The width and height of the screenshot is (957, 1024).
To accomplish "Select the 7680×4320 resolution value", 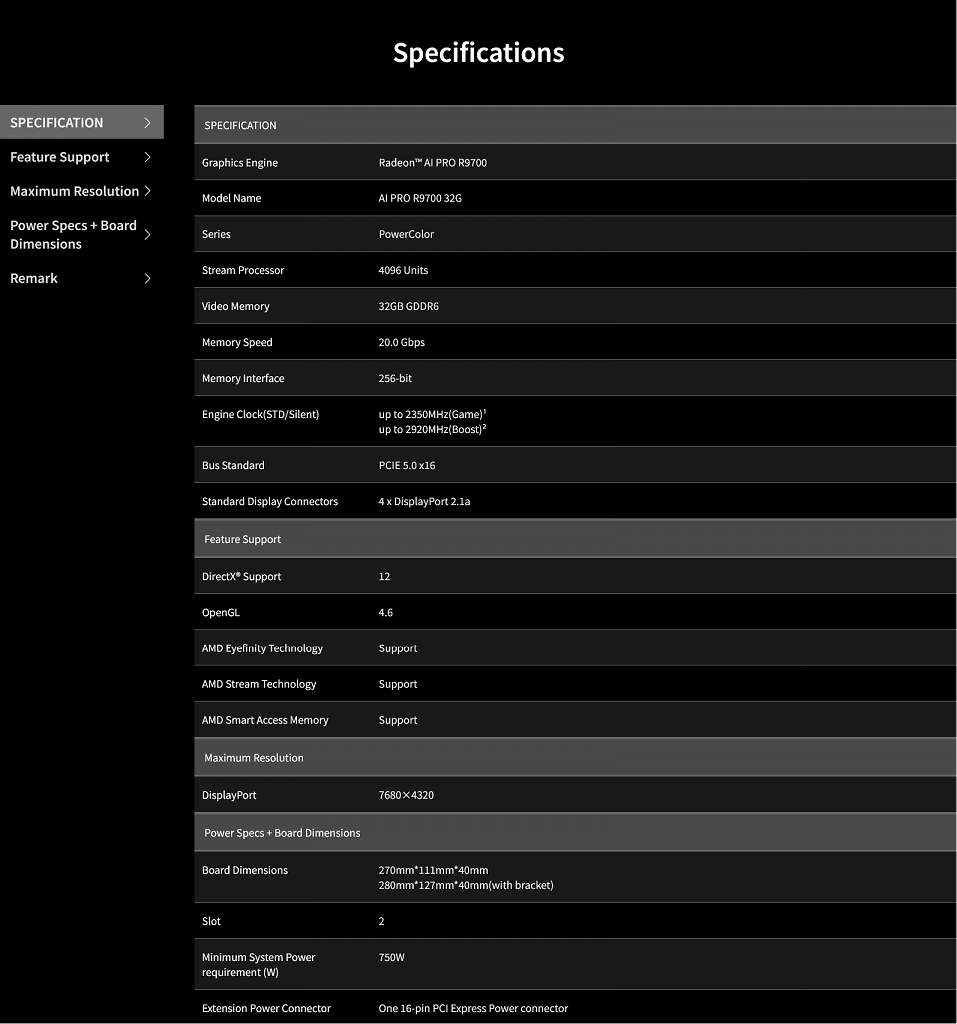I will pos(406,795).
